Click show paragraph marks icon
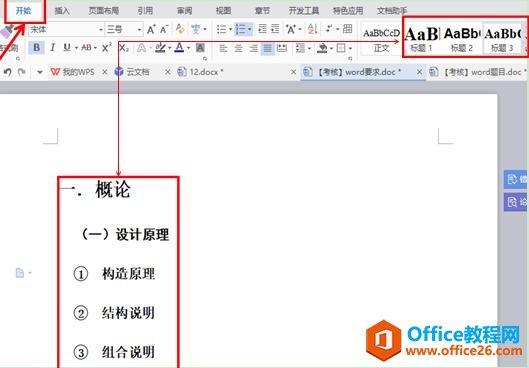Image resolution: width=529 pixels, height=368 pixels. point(329,29)
